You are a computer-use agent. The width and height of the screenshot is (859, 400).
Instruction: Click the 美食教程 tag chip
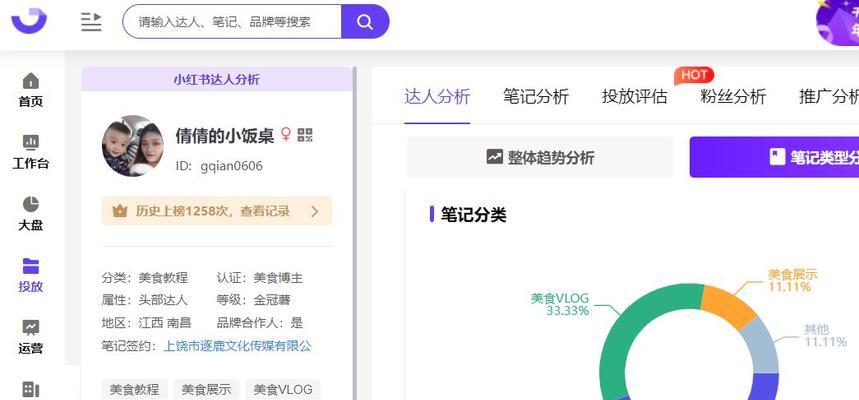pyautogui.click(x=134, y=390)
